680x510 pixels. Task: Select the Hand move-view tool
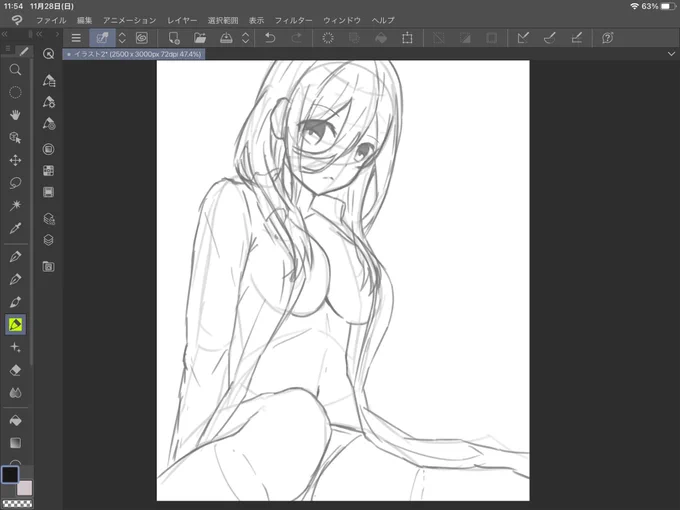click(15, 115)
